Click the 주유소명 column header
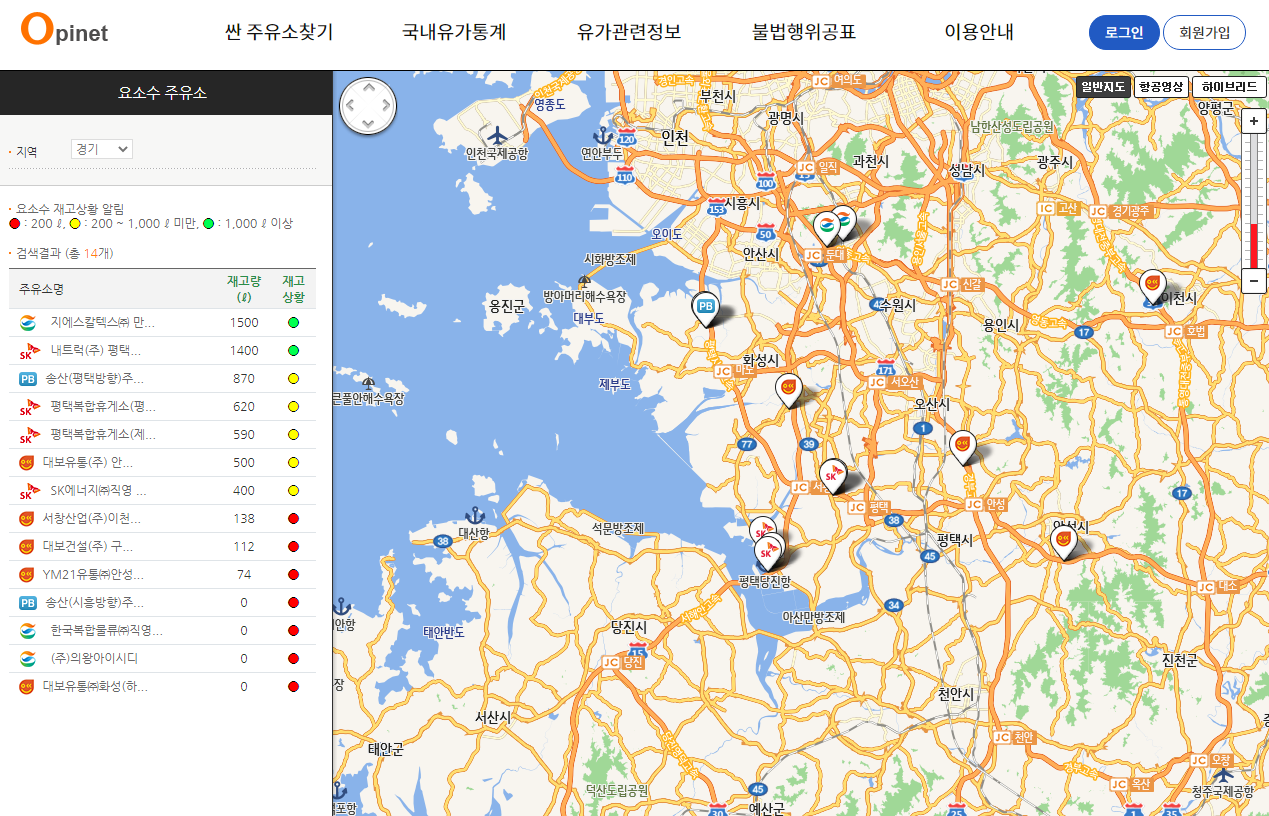Screen dimensions: 1269x816 41,289
